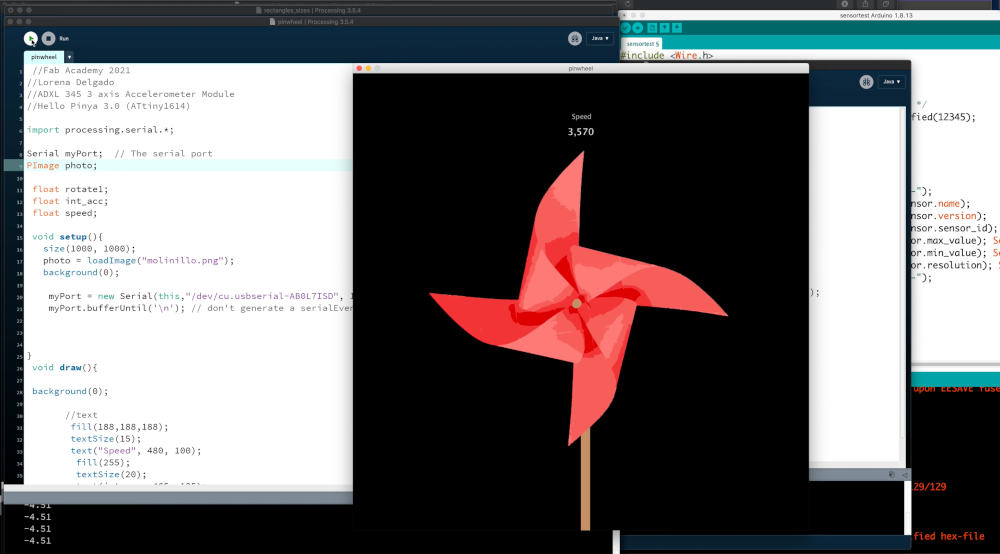Click the 'float int_acc;' line
Image resolution: width=1000 pixels, height=554 pixels.
(x=70, y=201)
